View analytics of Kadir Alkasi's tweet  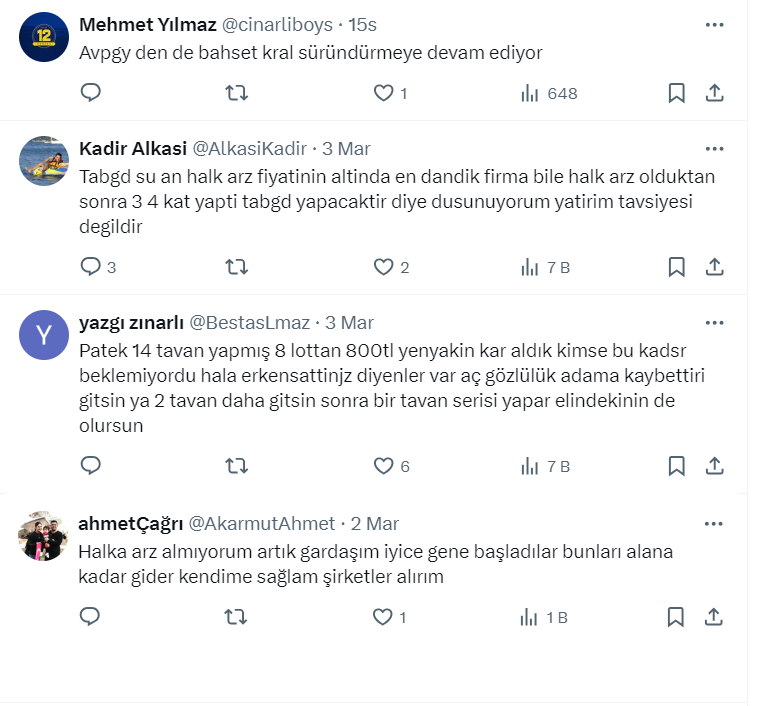[x=545, y=267]
